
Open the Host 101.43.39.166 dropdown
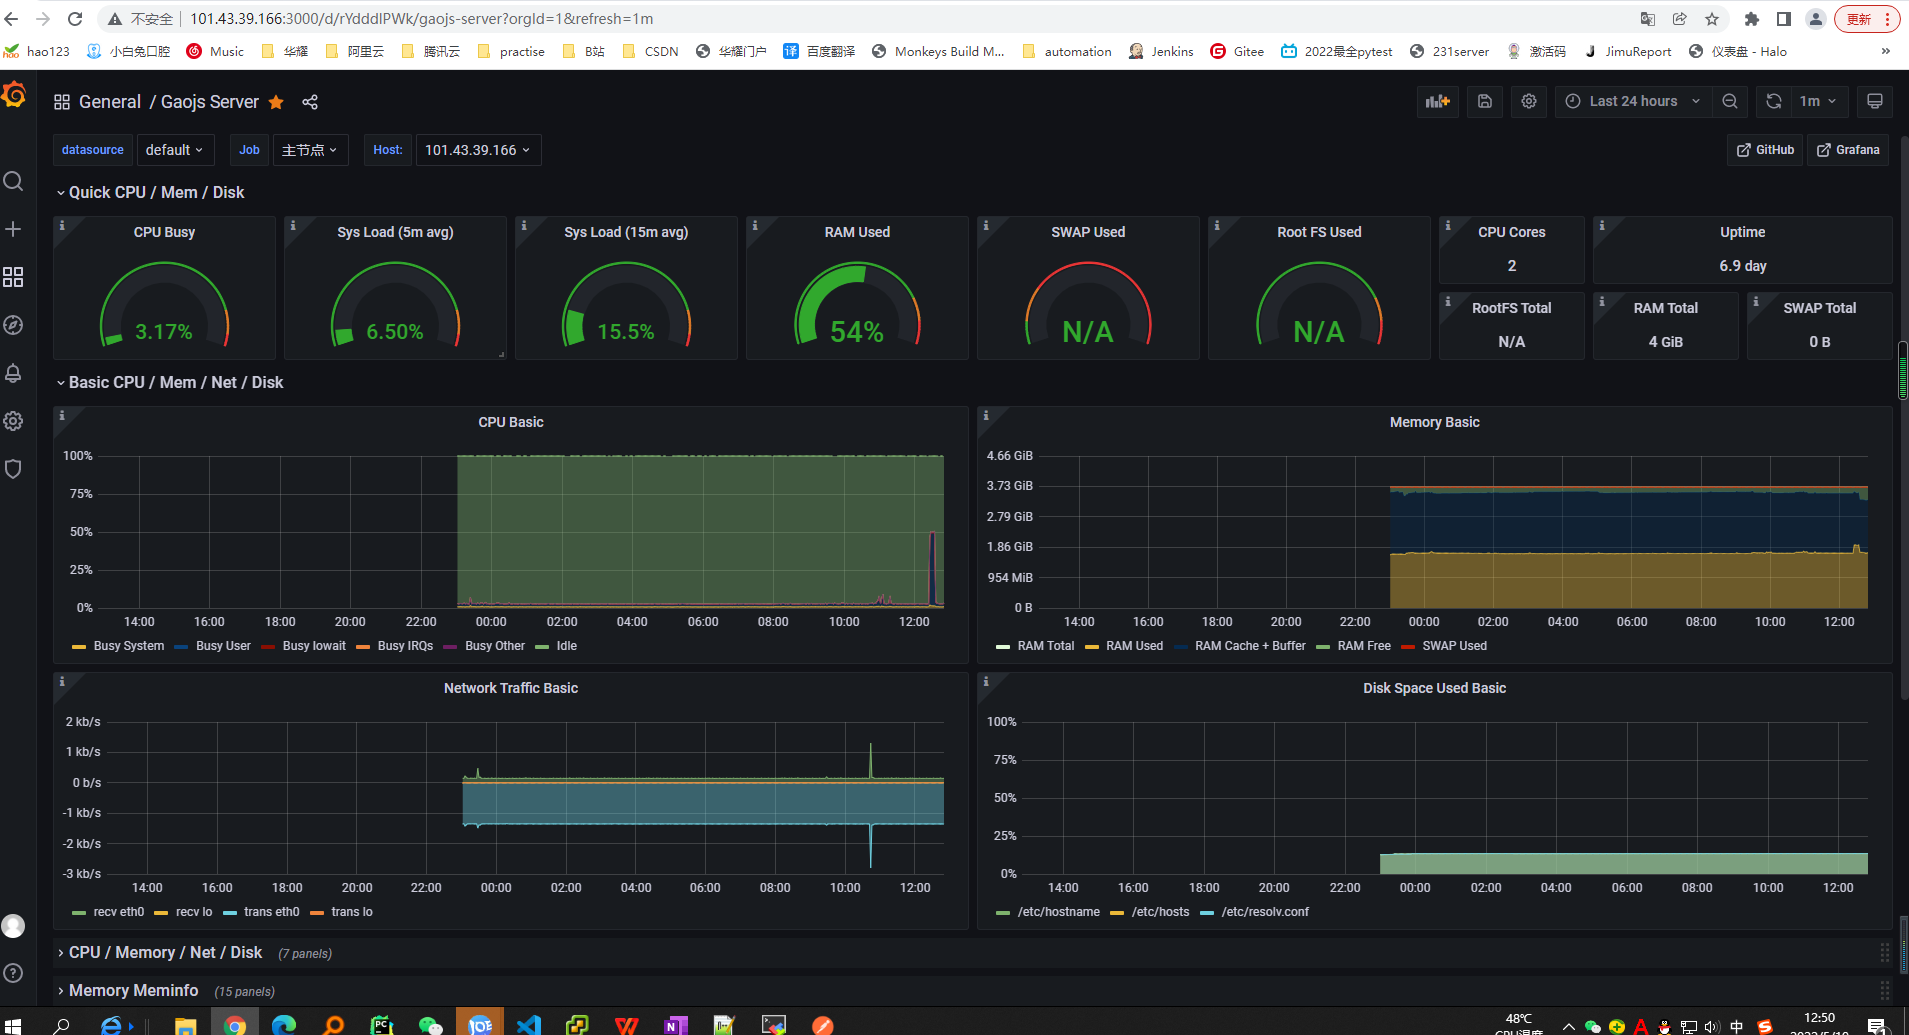[478, 150]
